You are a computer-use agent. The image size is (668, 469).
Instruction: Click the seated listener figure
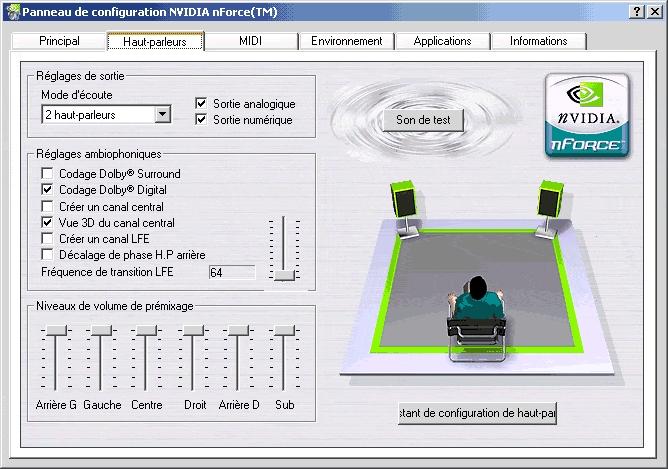tap(476, 319)
